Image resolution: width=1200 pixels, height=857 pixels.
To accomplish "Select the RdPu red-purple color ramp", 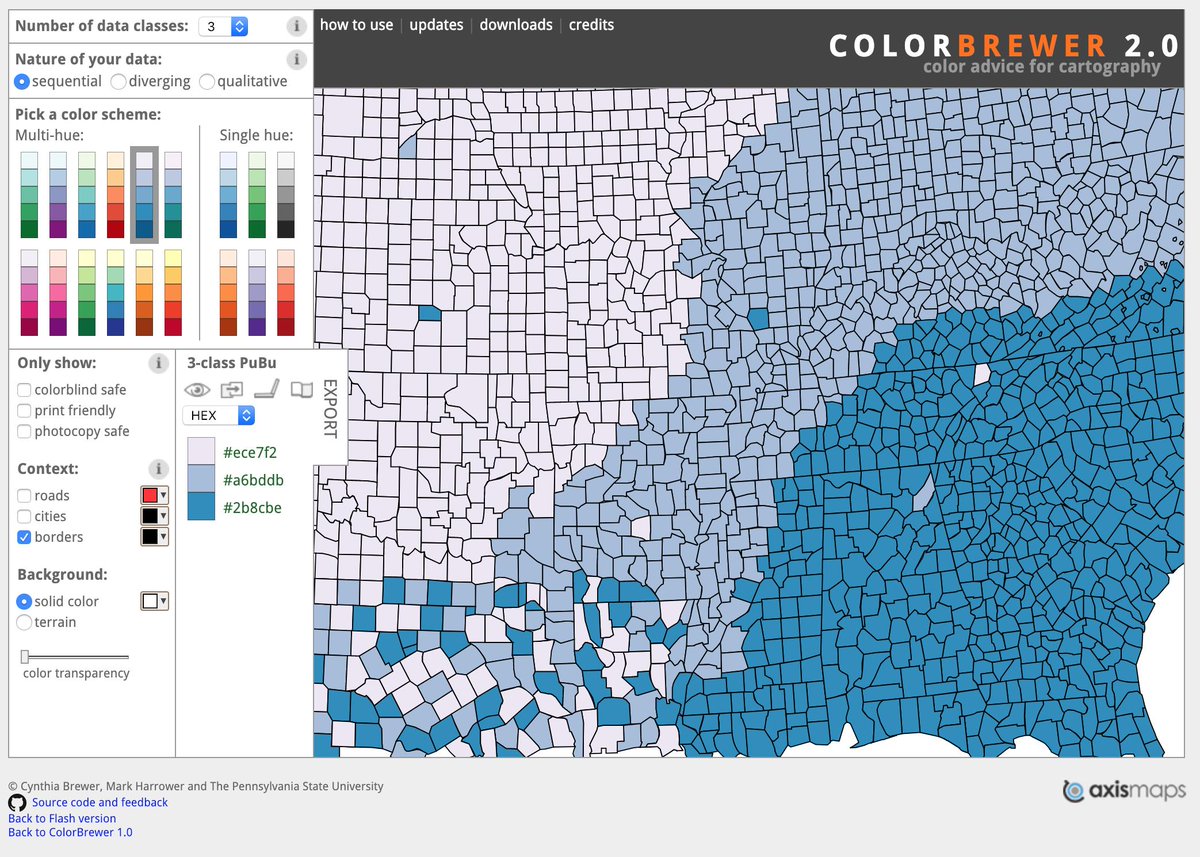I will click(x=58, y=292).
